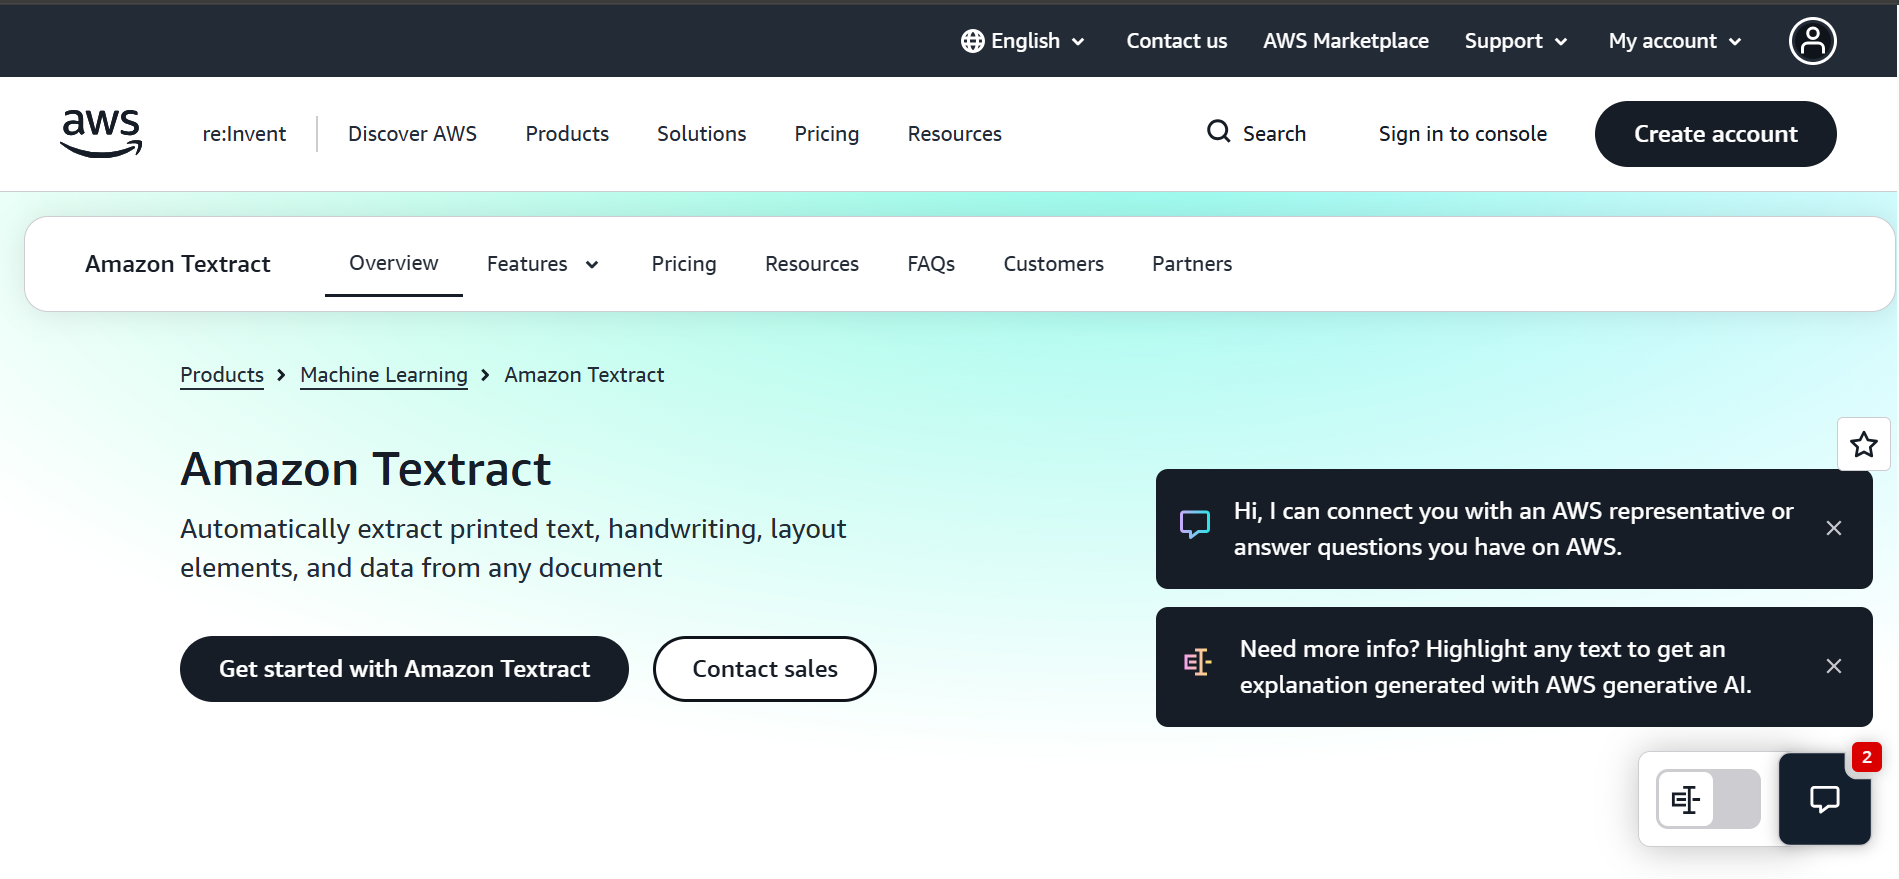Click the AWS representative chat message text
The image size is (1899, 879).
click(x=1513, y=529)
